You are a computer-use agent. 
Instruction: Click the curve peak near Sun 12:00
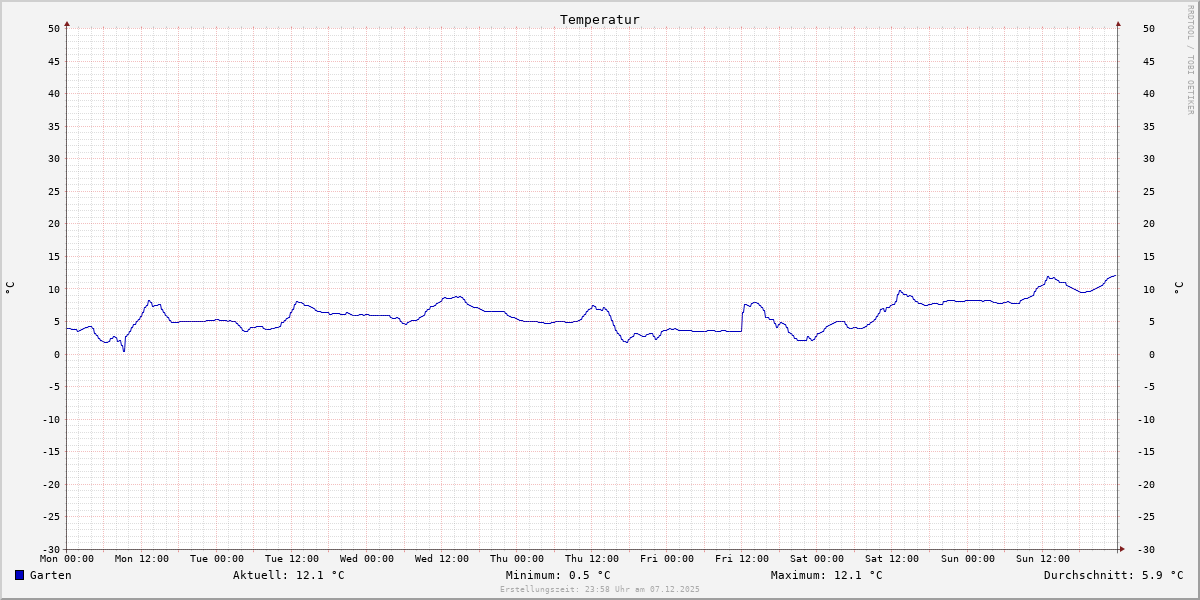click(x=1048, y=277)
